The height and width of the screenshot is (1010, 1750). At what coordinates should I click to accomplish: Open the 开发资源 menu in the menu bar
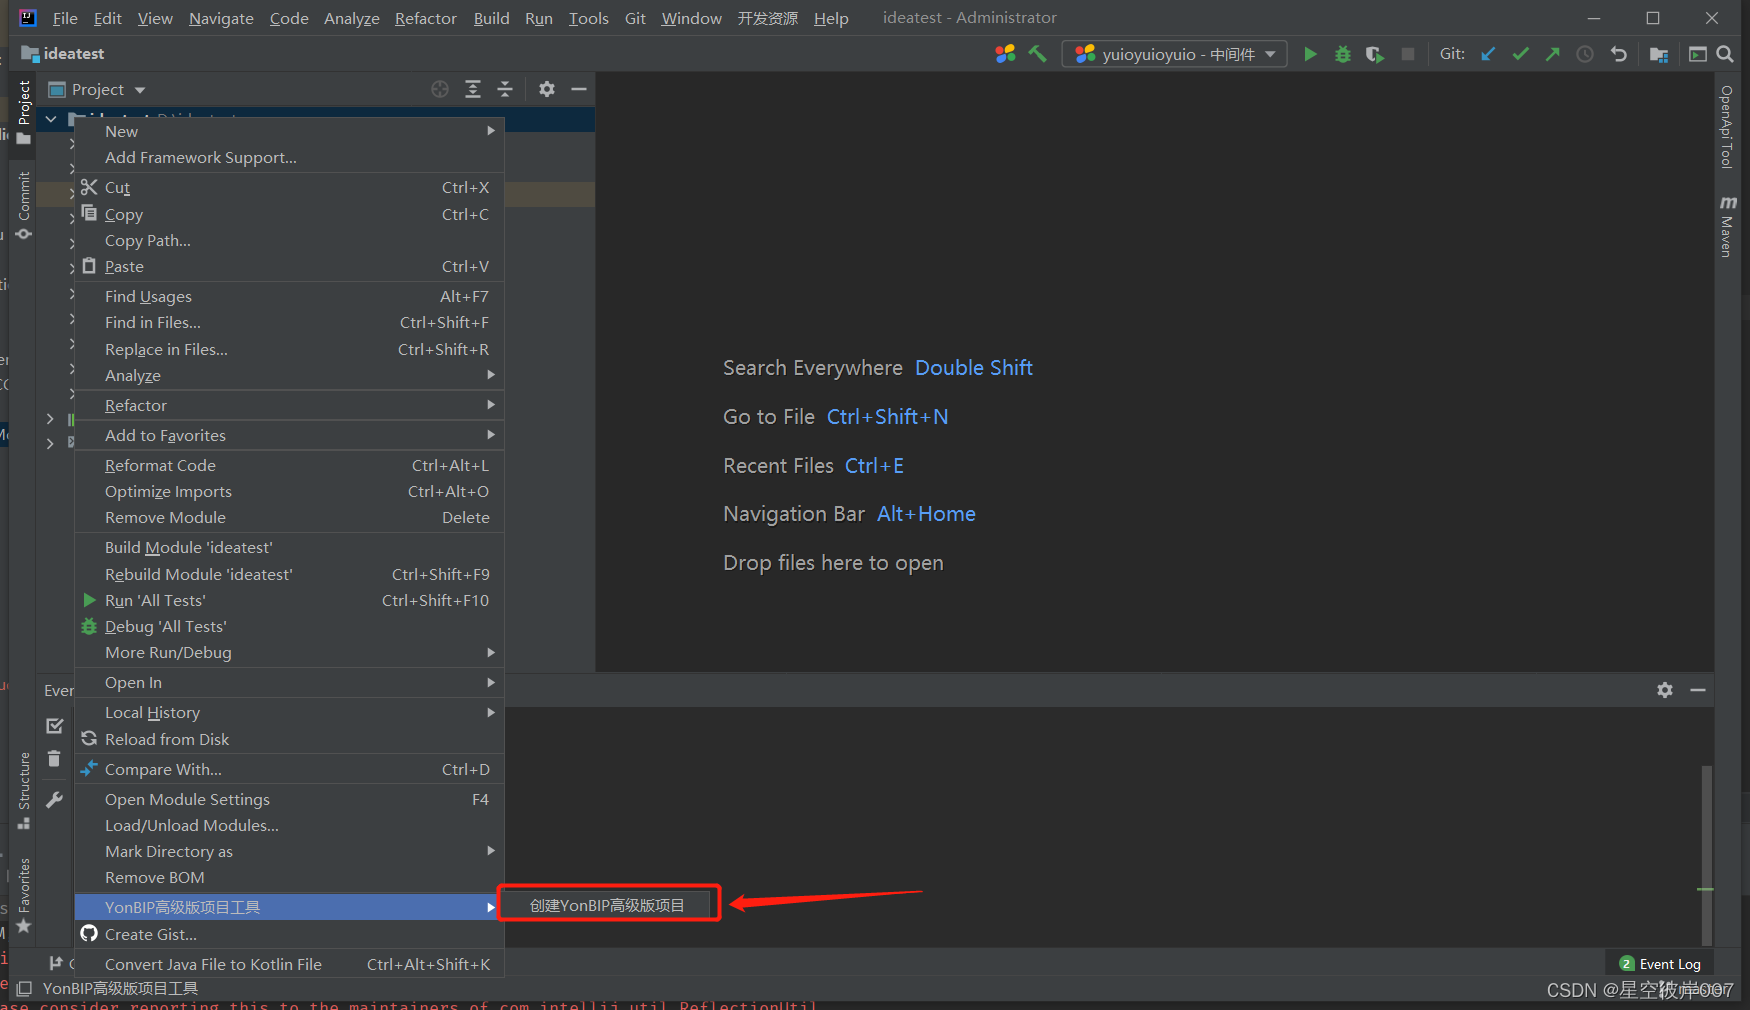[768, 18]
